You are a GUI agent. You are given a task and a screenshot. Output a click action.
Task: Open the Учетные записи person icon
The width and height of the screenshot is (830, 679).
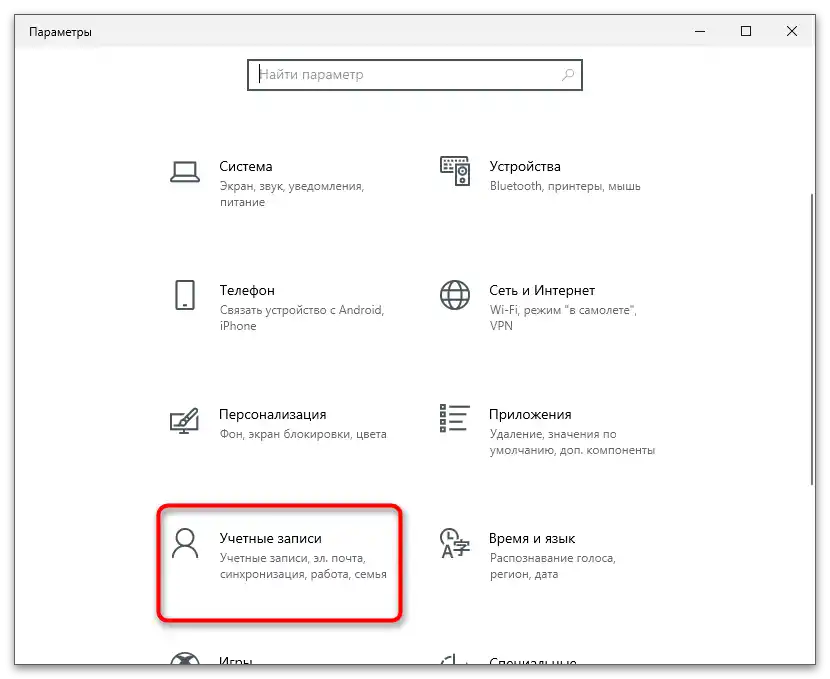[185, 544]
